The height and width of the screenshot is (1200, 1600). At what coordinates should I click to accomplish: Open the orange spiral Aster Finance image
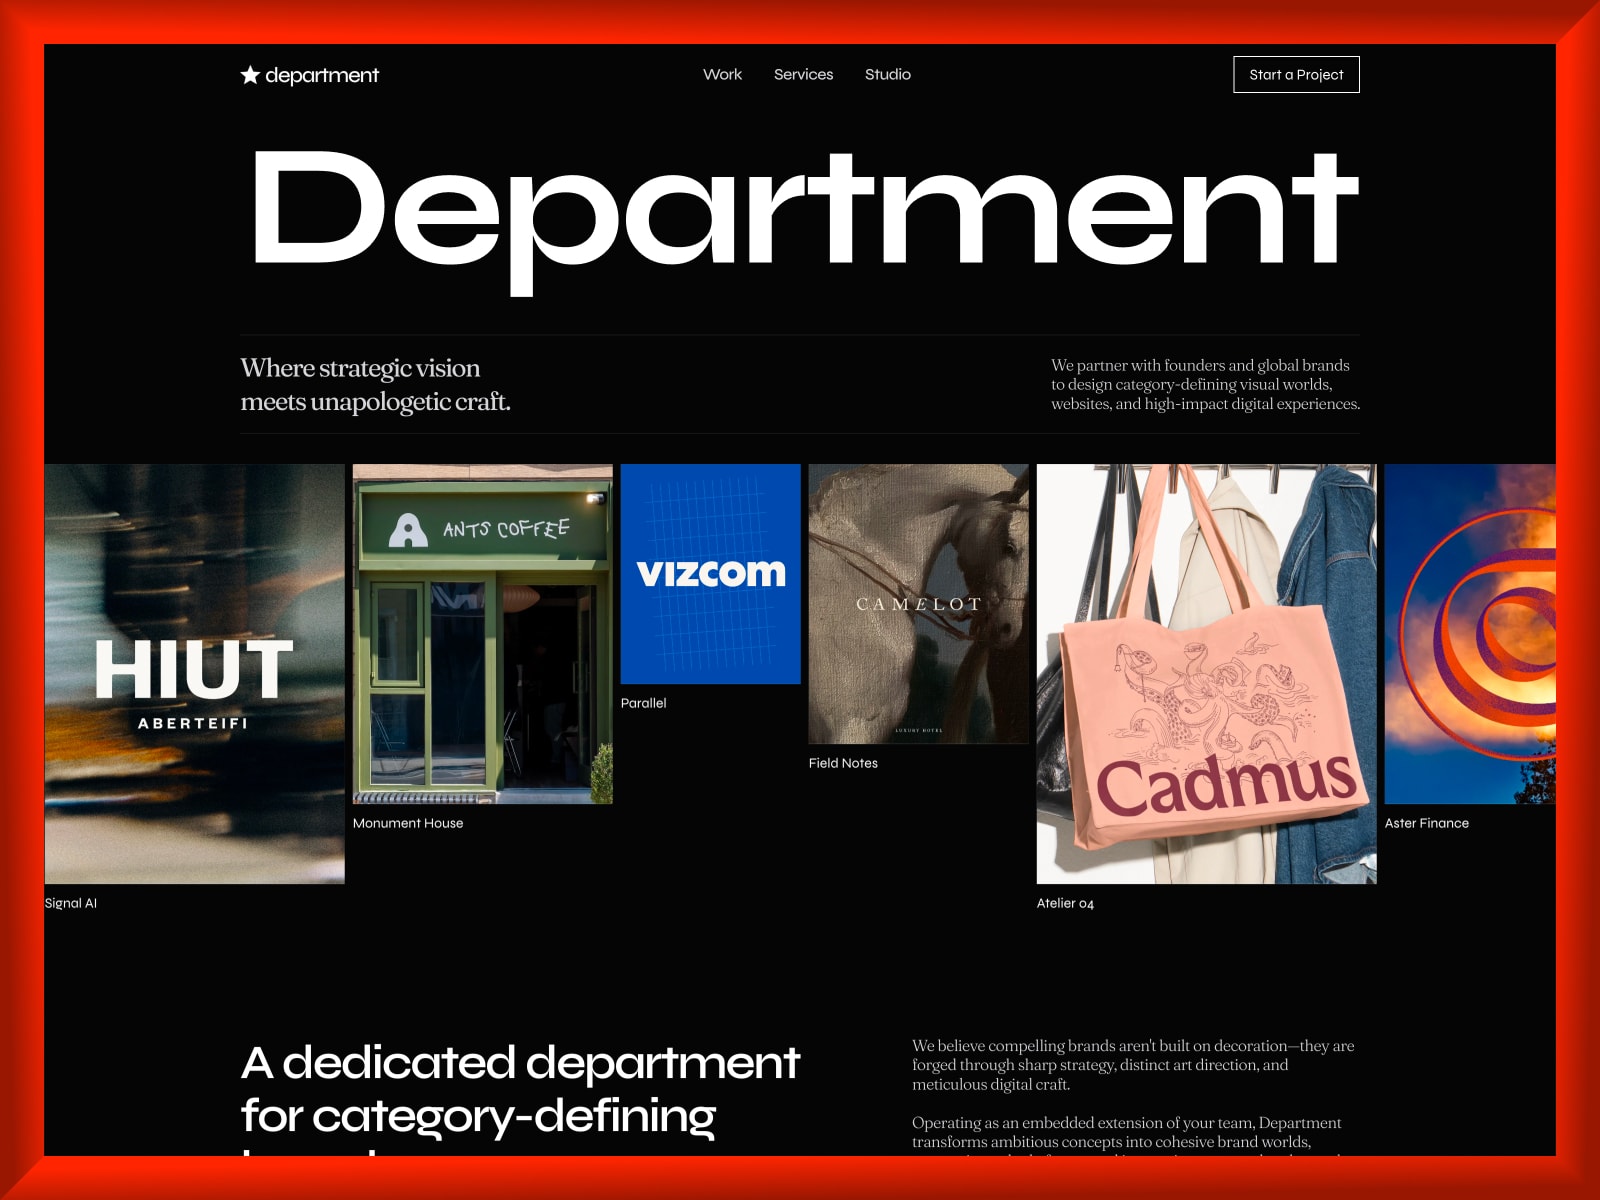pos(1470,634)
